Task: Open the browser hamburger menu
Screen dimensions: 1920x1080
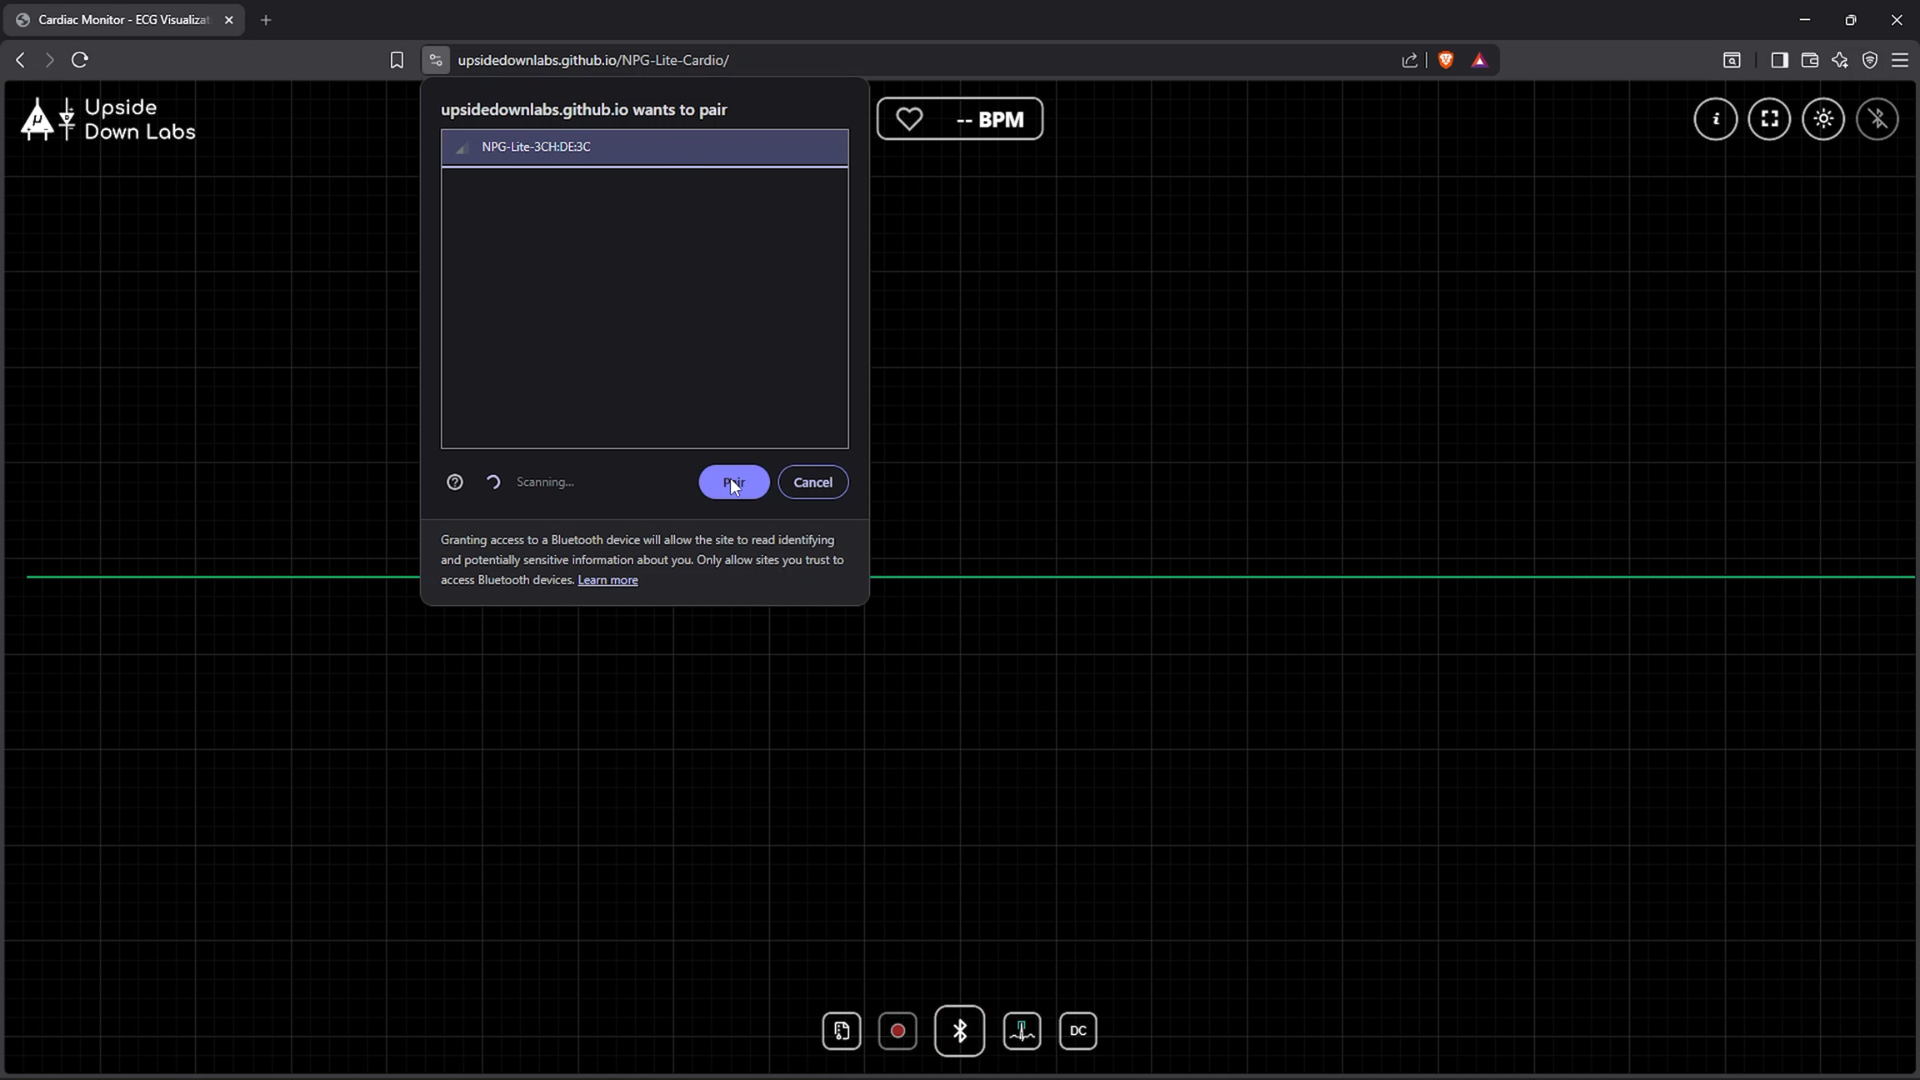Action: [1900, 60]
